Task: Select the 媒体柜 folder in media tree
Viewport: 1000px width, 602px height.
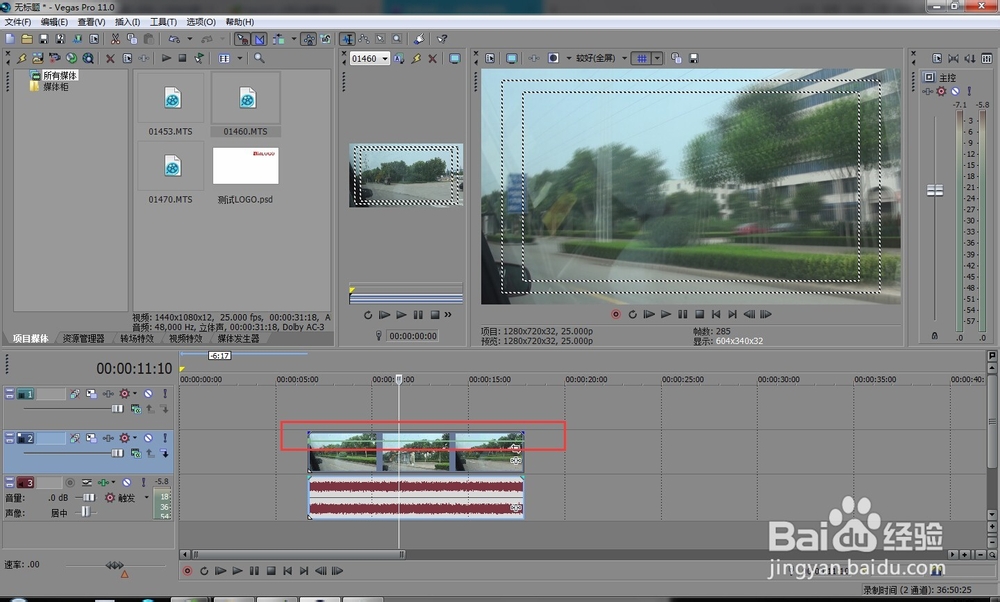Action: (55, 87)
